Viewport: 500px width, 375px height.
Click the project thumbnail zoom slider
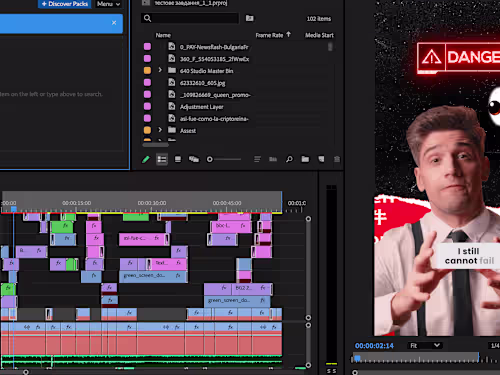[x=224, y=159]
